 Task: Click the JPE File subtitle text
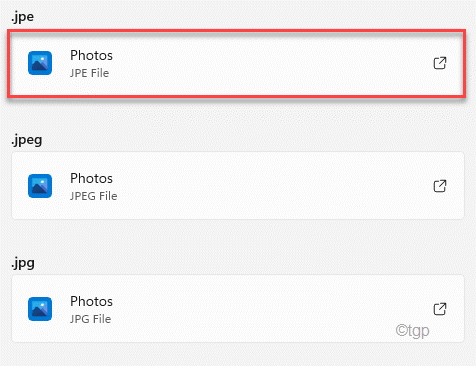pos(89,73)
